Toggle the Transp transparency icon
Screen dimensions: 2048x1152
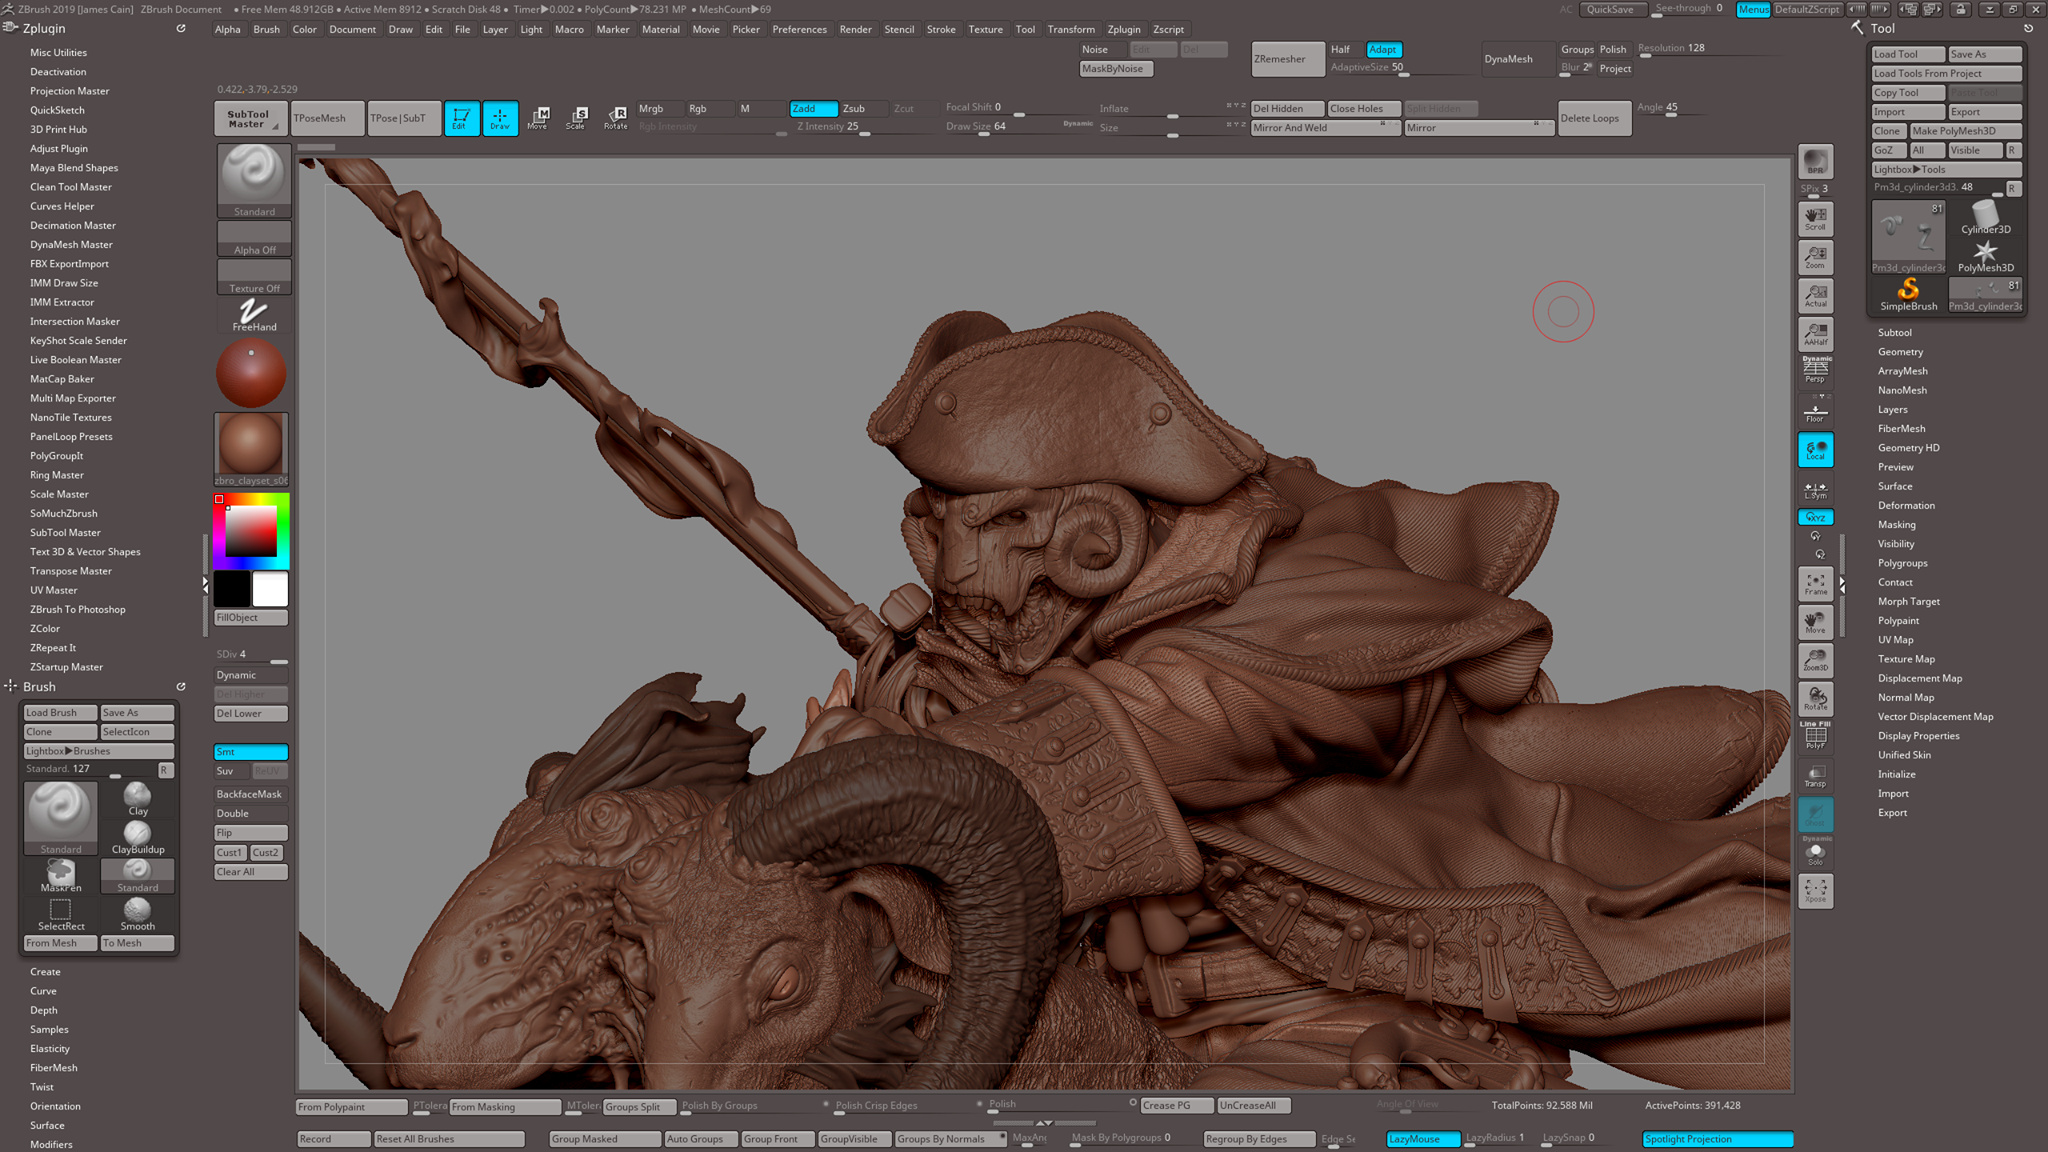1815,776
